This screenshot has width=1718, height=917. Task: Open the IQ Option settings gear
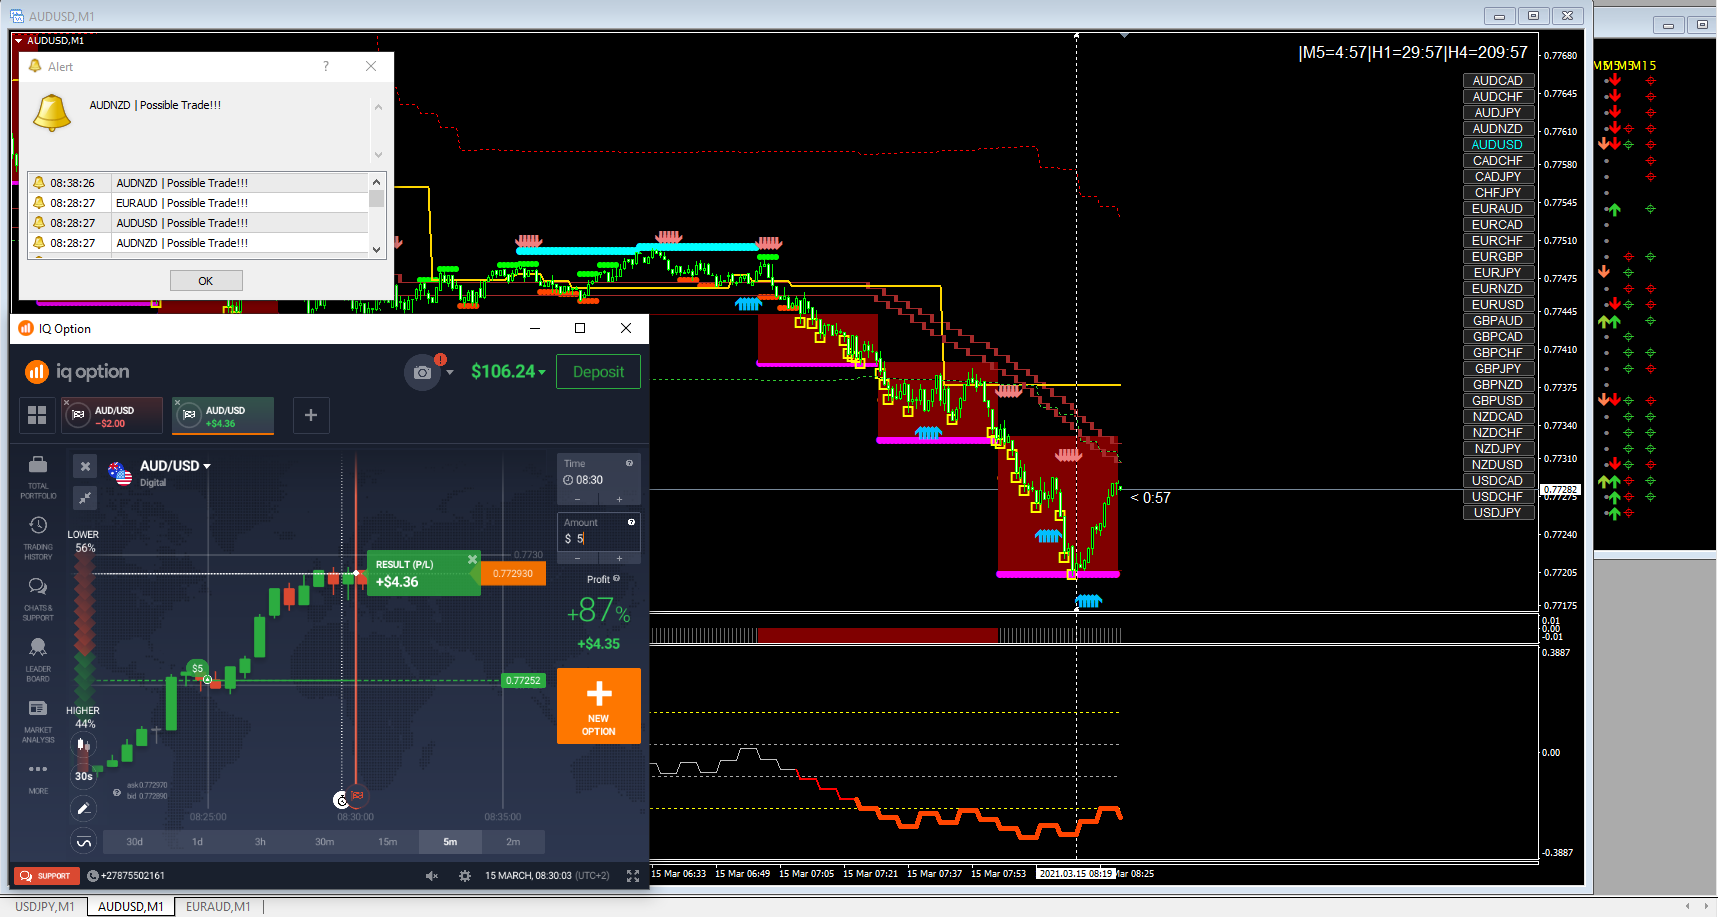pyautogui.click(x=465, y=876)
